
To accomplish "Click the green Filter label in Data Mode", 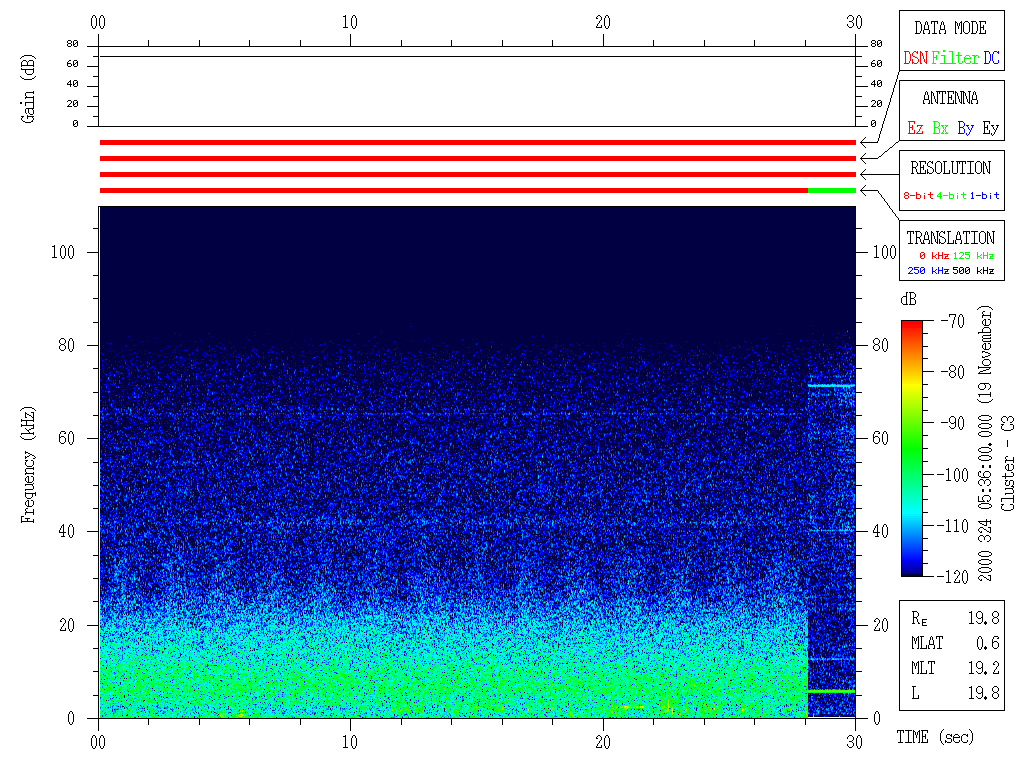I will click(x=954, y=59).
